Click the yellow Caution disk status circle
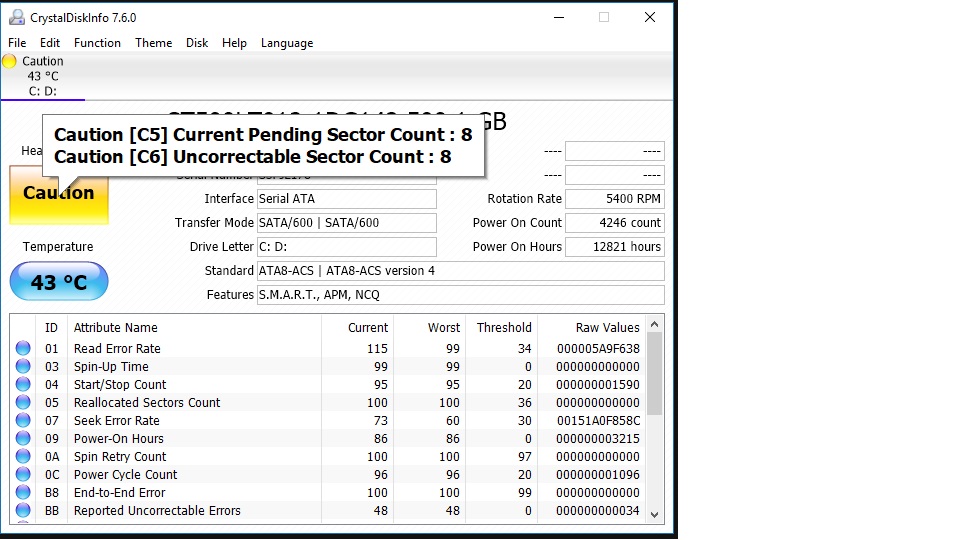Viewport: 960px width, 540px height. [x=9, y=61]
